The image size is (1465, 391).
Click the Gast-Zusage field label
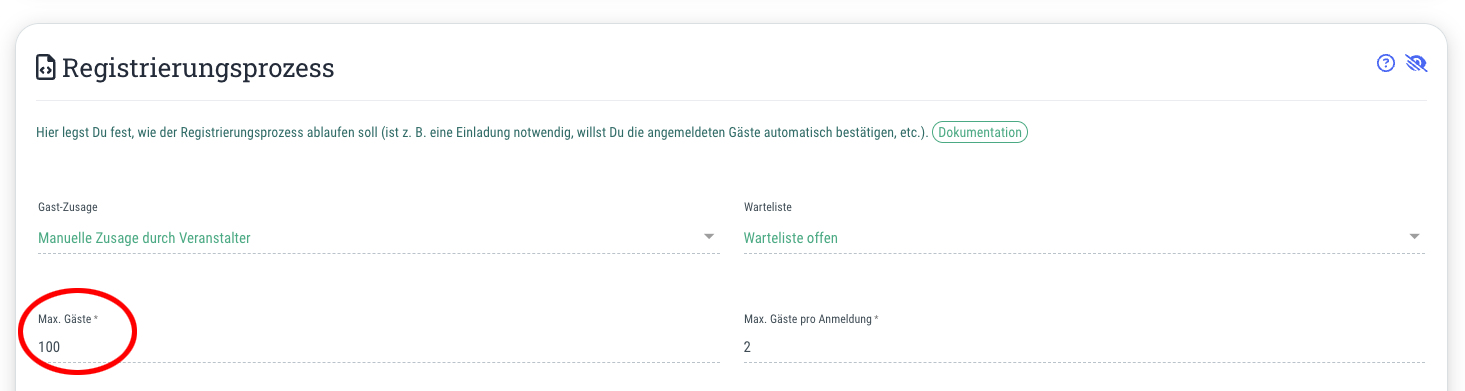pyautogui.click(x=67, y=208)
